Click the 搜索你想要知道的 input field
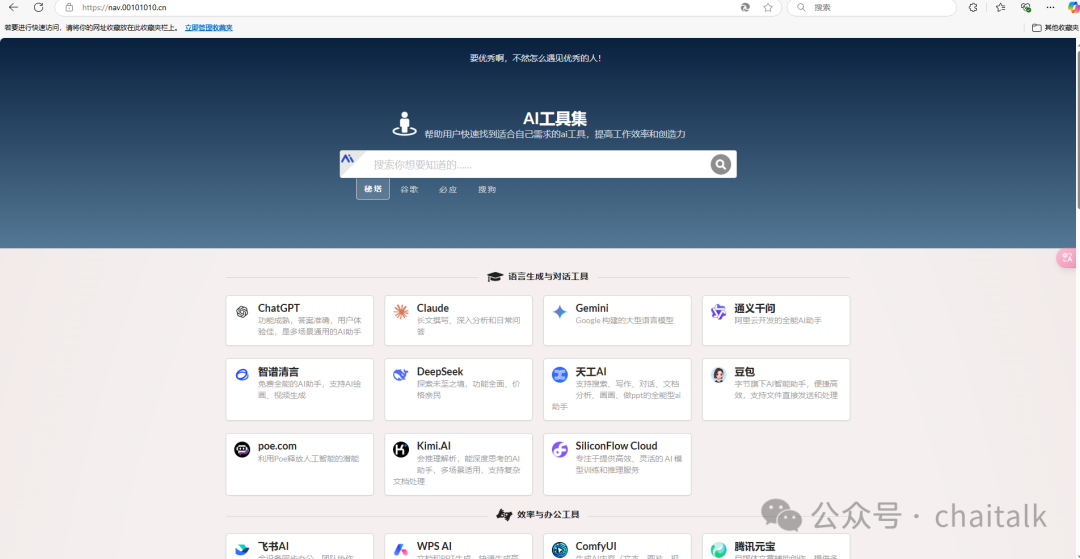Viewport: 1080px width, 559px height. [x=537, y=165]
